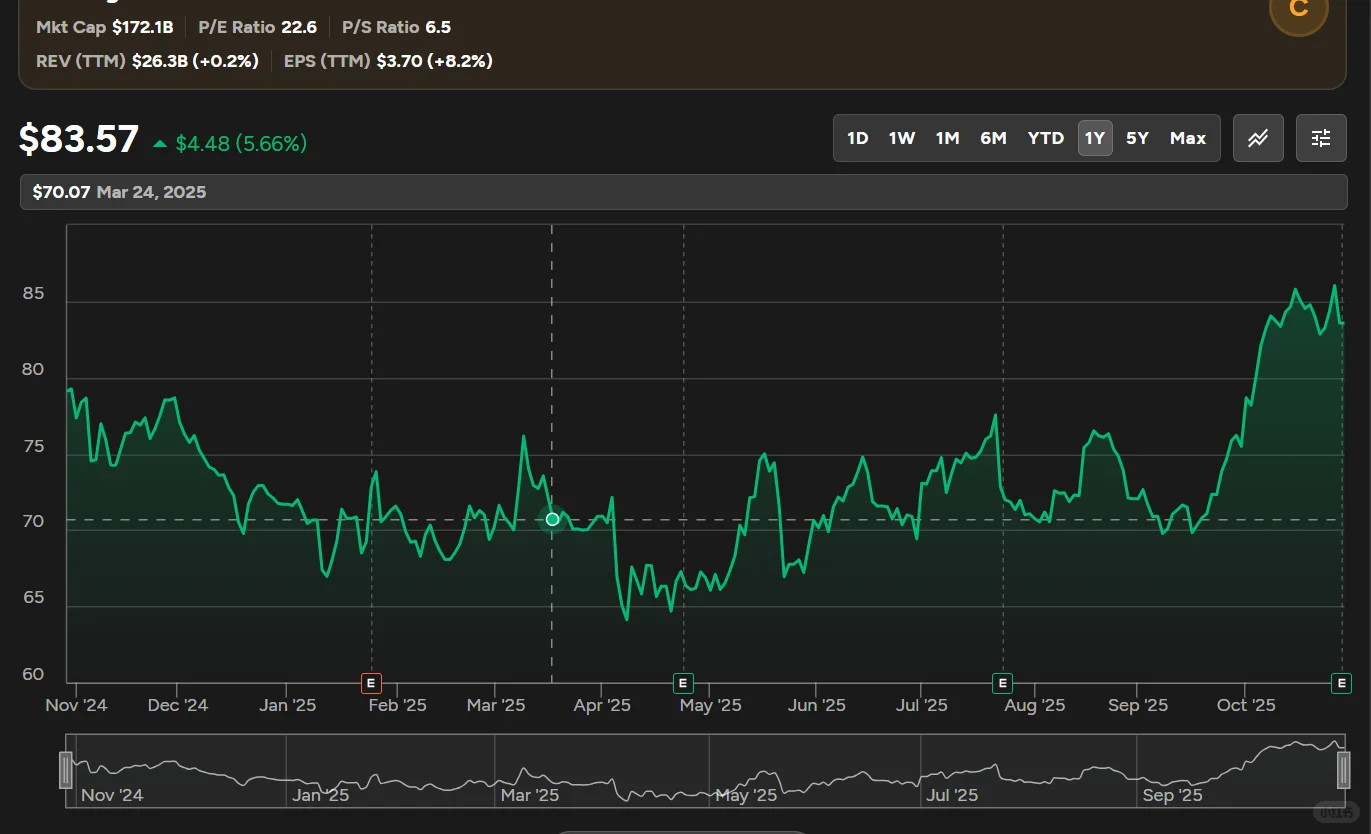Click the circular "C" company logo
The width and height of the screenshot is (1371, 834).
(1298, 12)
